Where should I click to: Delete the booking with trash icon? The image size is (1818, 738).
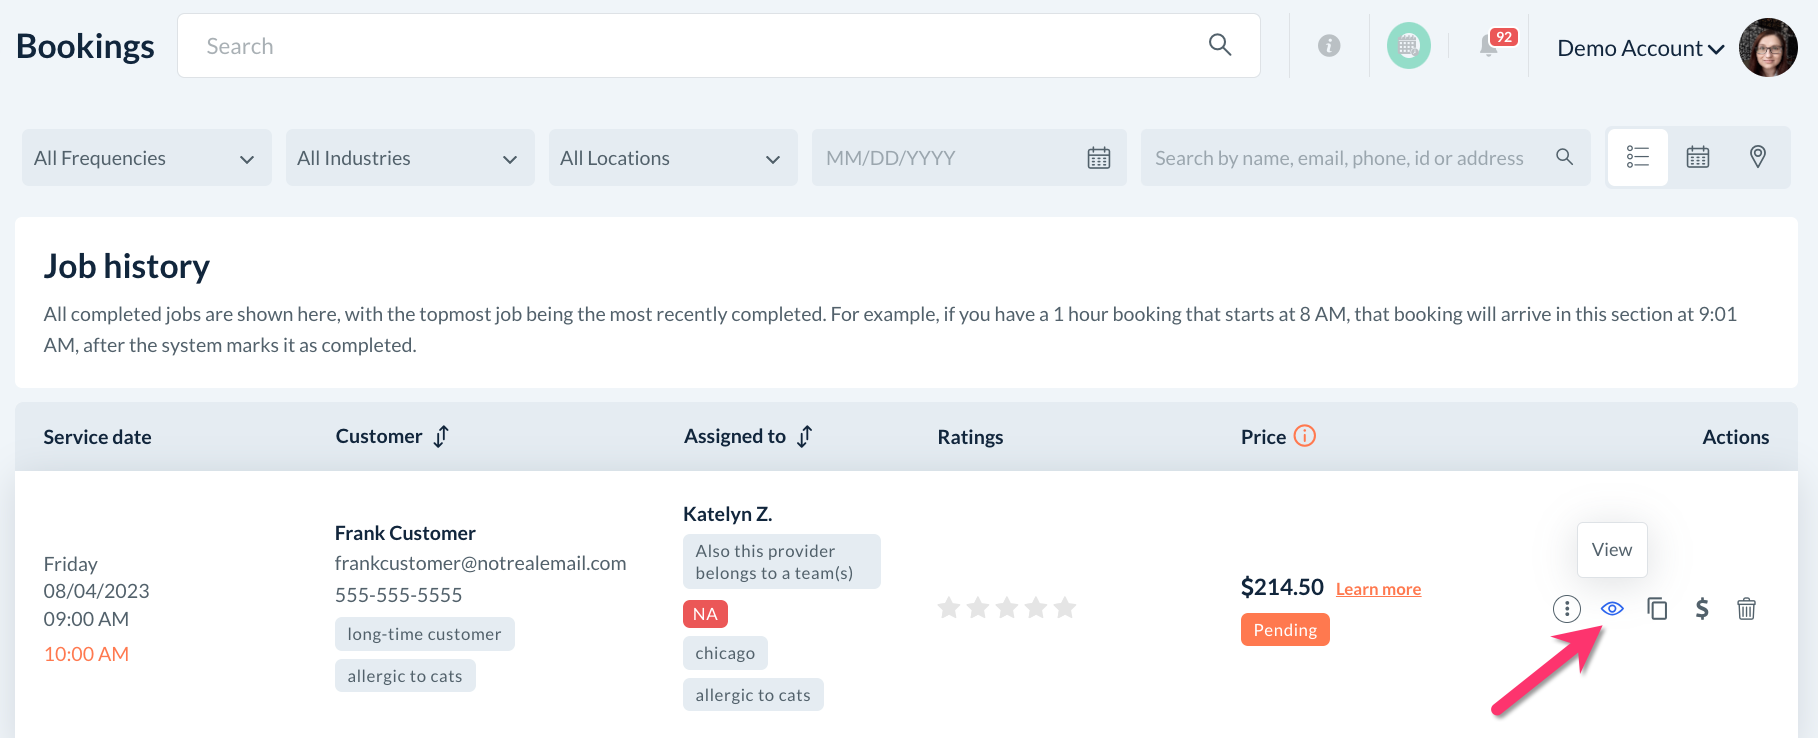[x=1746, y=608]
